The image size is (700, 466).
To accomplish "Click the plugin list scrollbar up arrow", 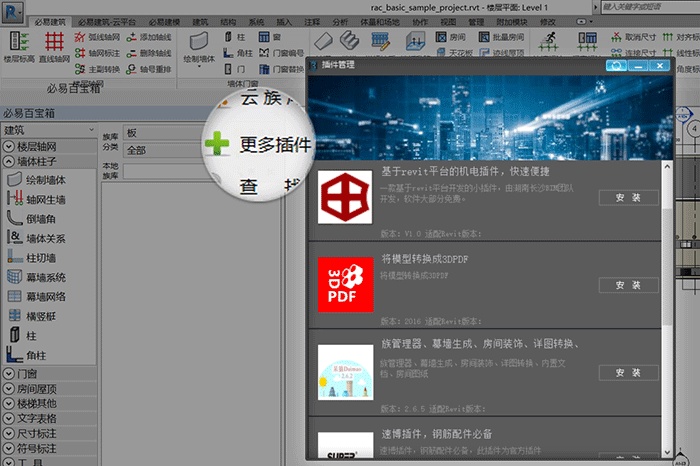I will coord(667,166).
